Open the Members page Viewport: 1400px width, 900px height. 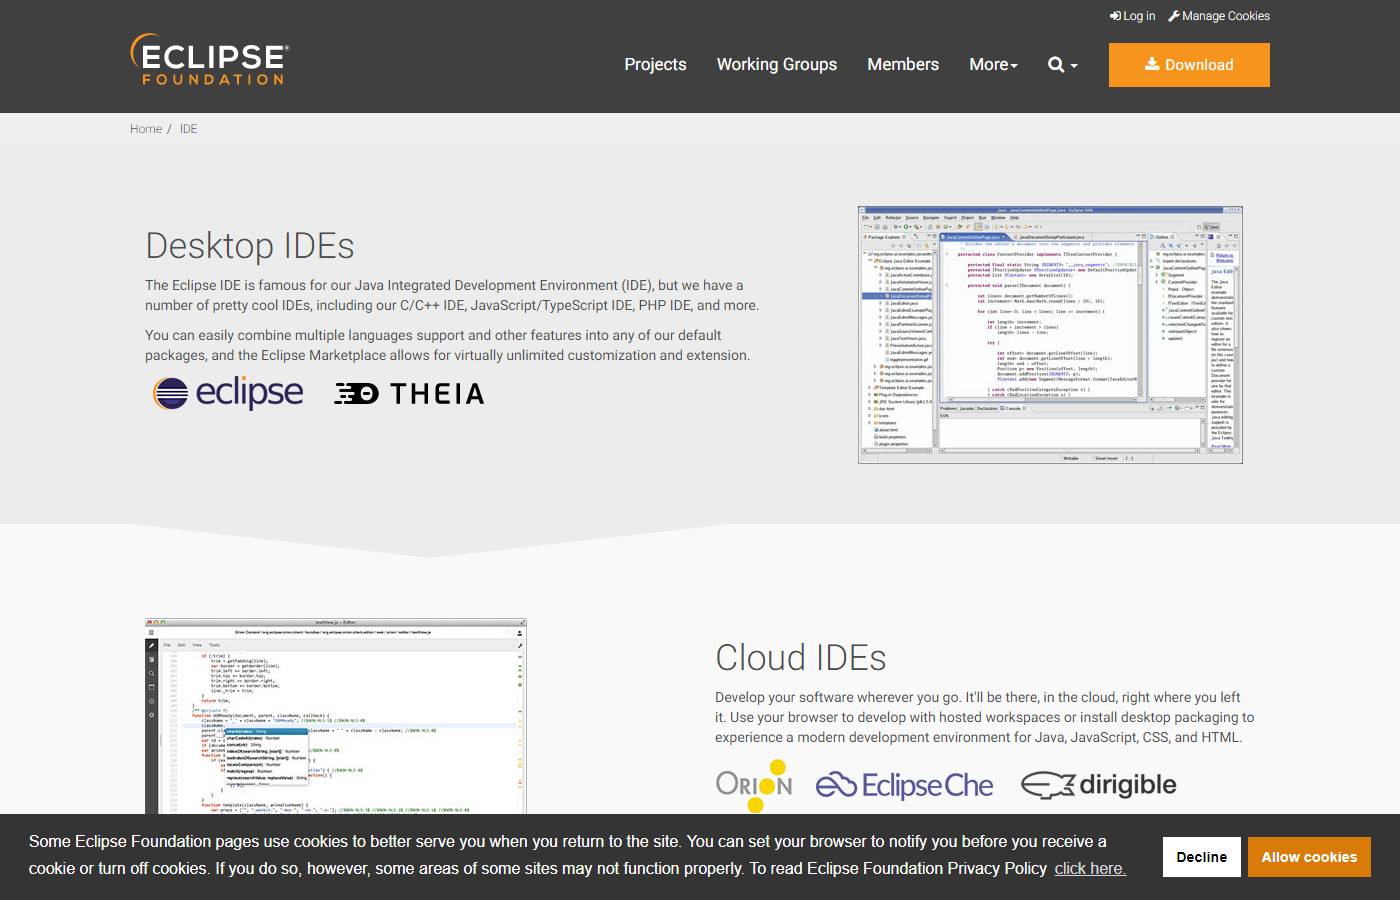(x=903, y=64)
